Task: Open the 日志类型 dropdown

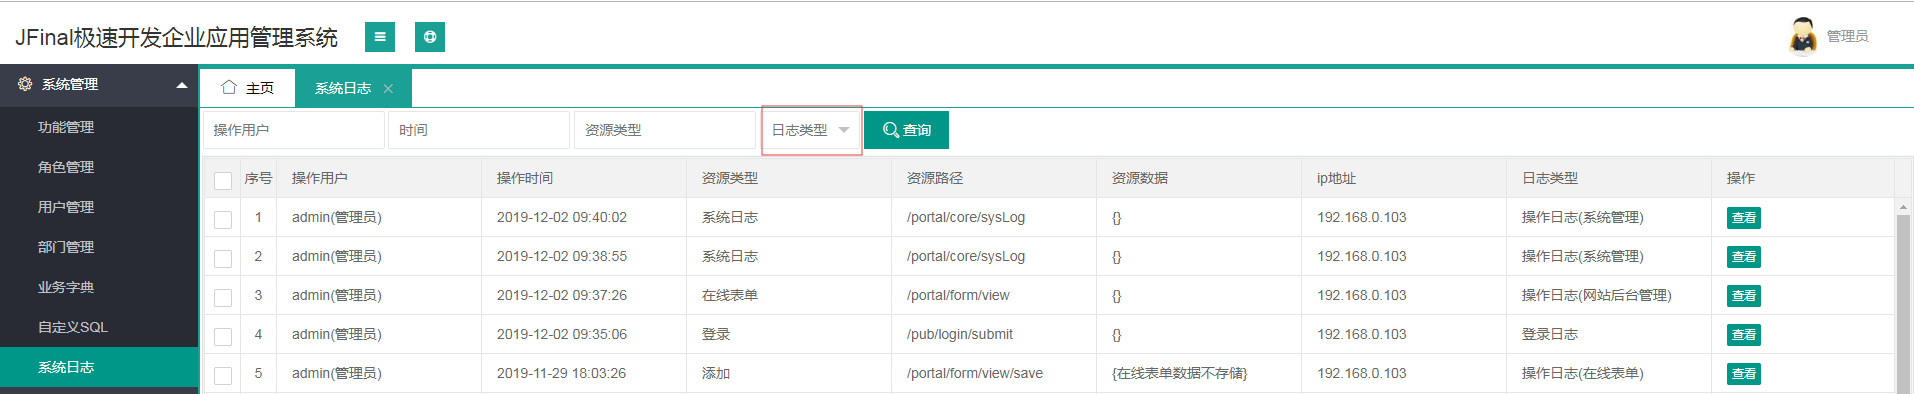Action: pos(811,130)
